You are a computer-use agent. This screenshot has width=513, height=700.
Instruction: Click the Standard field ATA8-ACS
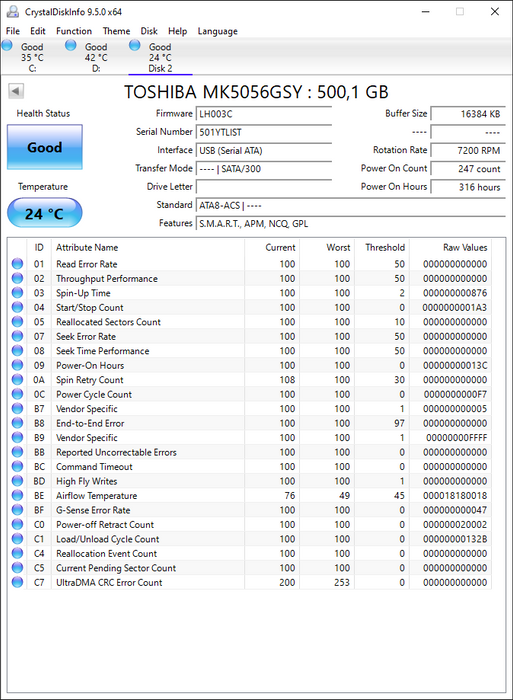coord(350,205)
